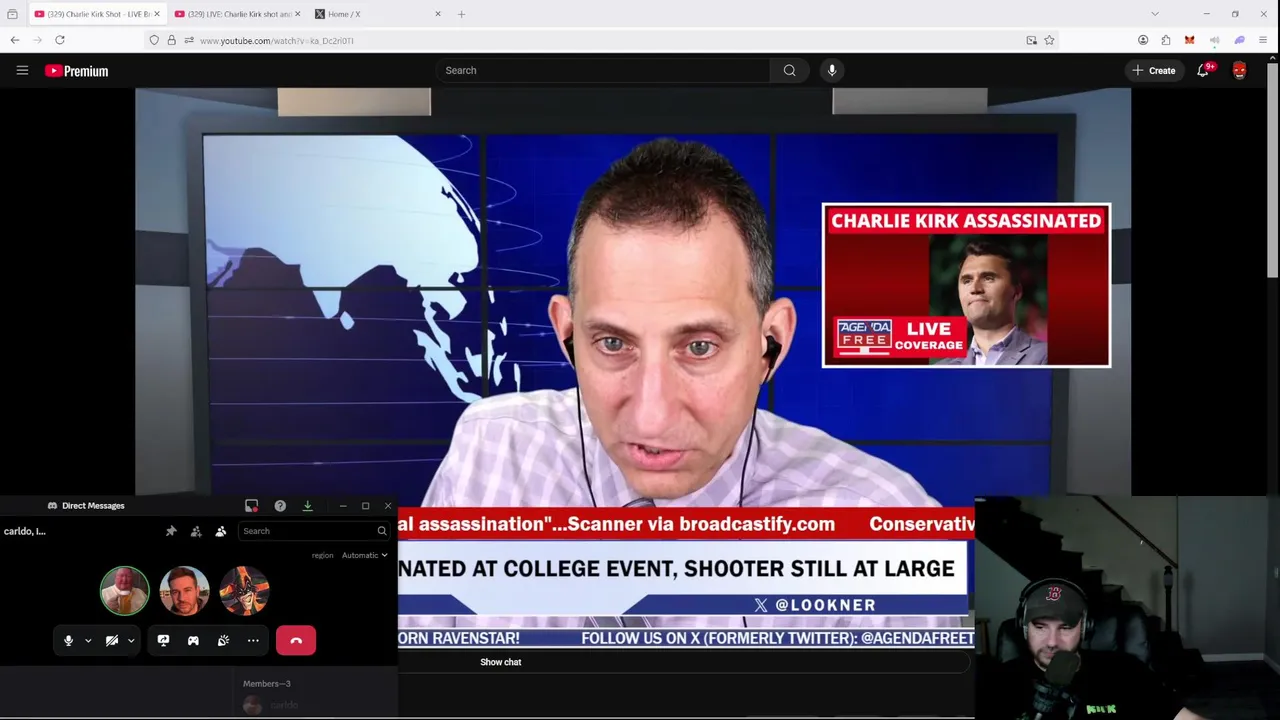Click the carldo group DM title
The width and height of the screenshot is (1280, 720).
pyautogui.click(x=25, y=531)
